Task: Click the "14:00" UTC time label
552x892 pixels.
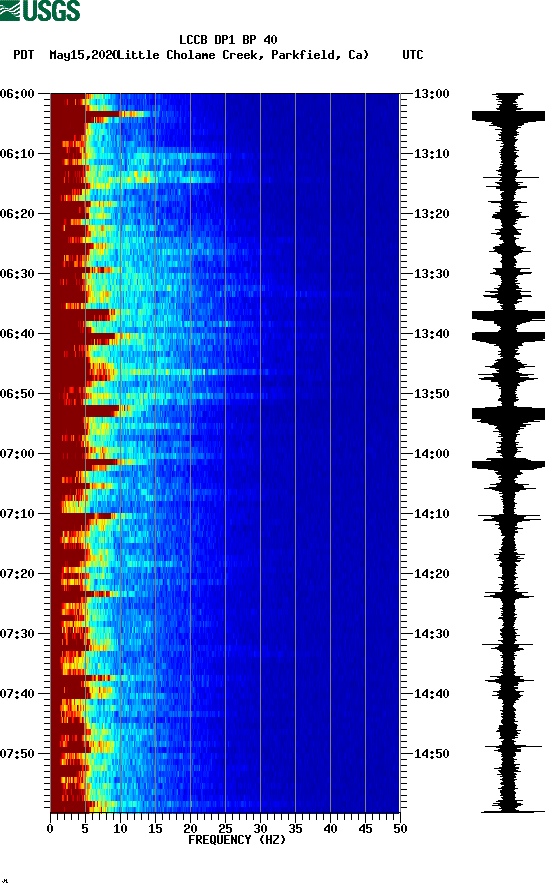Action: coord(431,454)
